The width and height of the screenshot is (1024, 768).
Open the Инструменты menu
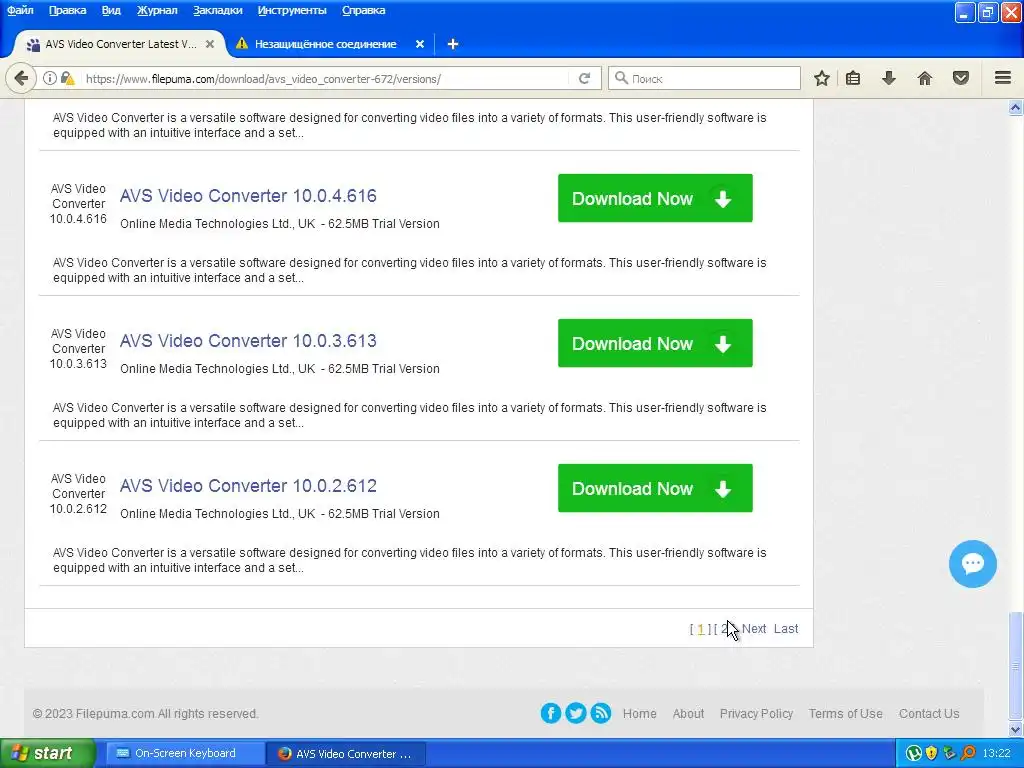(292, 10)
